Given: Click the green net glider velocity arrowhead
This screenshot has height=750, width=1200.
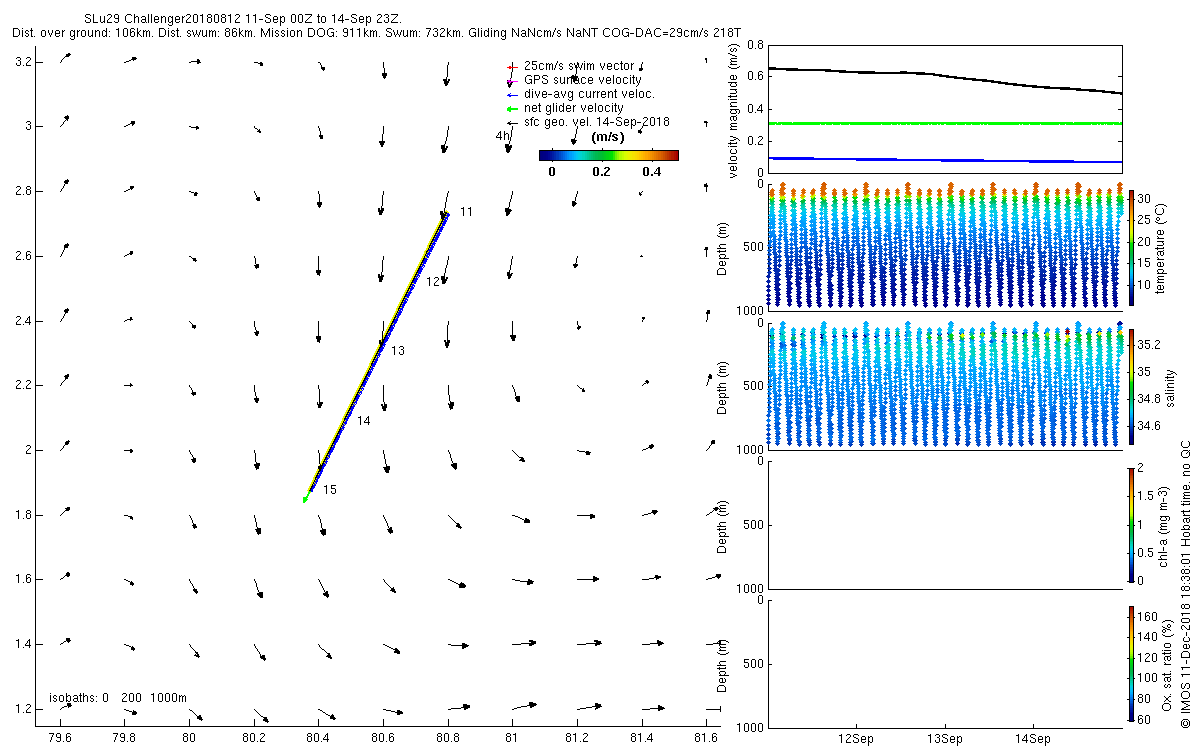Looking at the screenshot, I should pos(306,498).
